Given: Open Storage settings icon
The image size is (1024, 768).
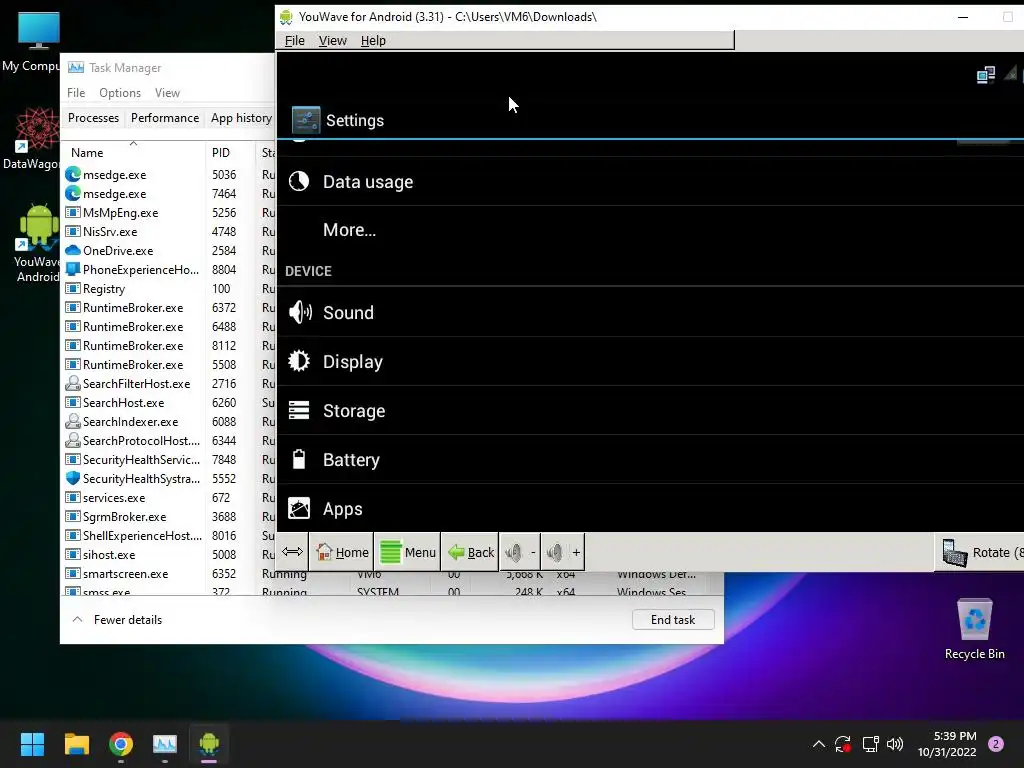Looking at the screenshot, I should pos(299,410).
